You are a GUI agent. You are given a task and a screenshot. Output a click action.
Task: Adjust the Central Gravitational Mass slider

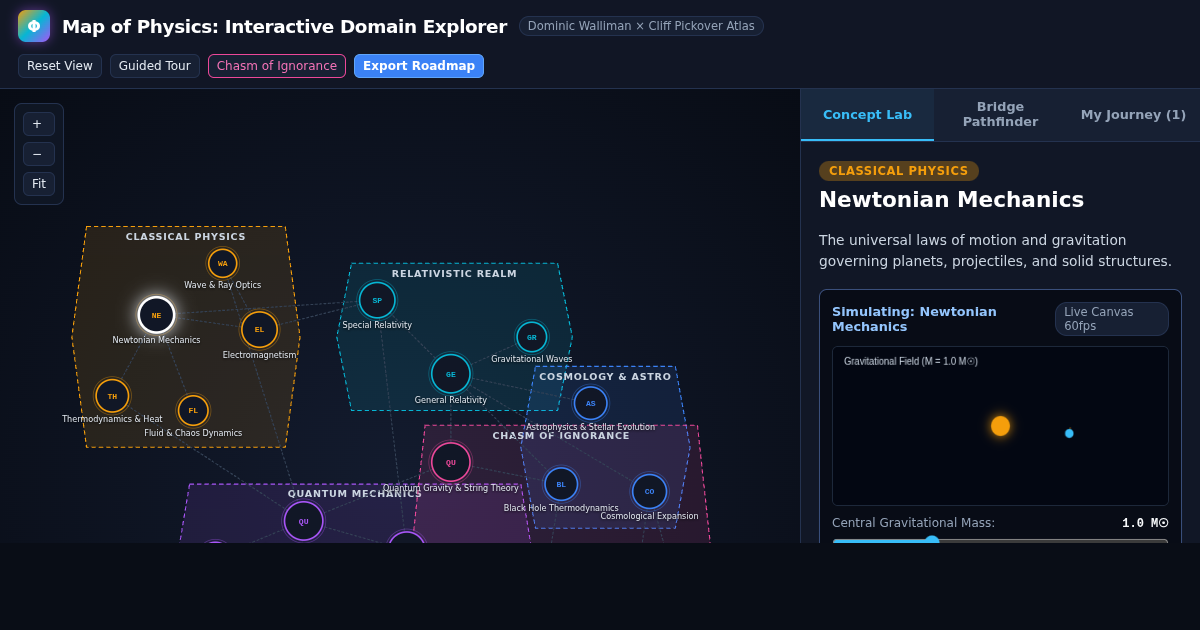pyautogui.click(x=1000, y=541)
